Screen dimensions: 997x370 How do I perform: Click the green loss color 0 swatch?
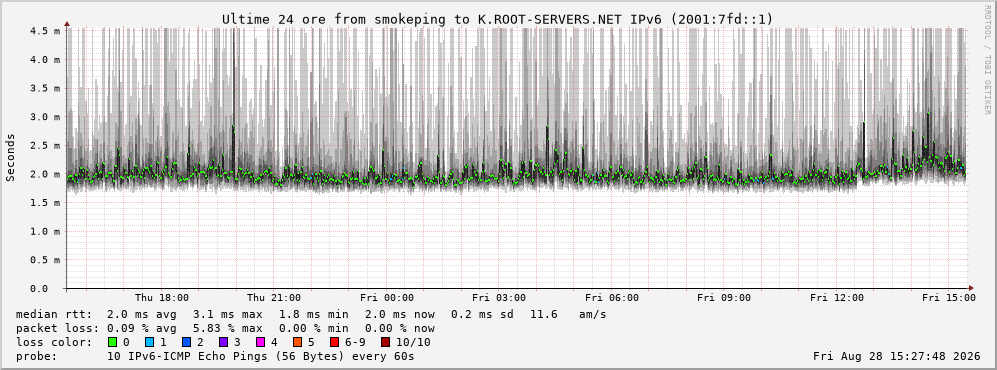[x=113, y=342]
